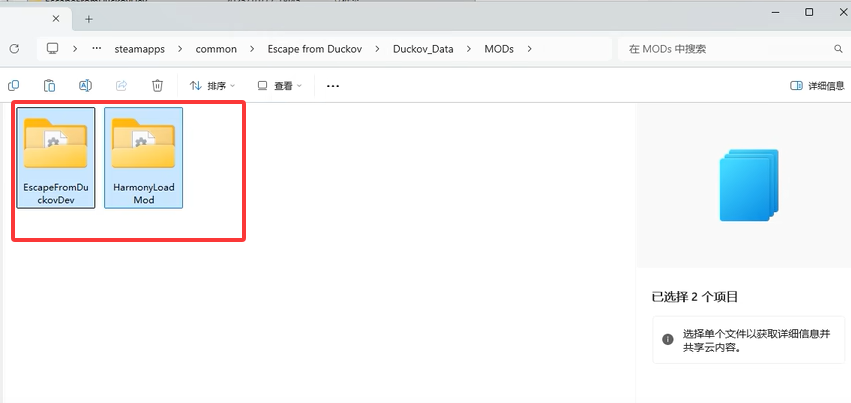
Task: Toggle the 详细信息 details pane button
Action: (x=816, y=86)
